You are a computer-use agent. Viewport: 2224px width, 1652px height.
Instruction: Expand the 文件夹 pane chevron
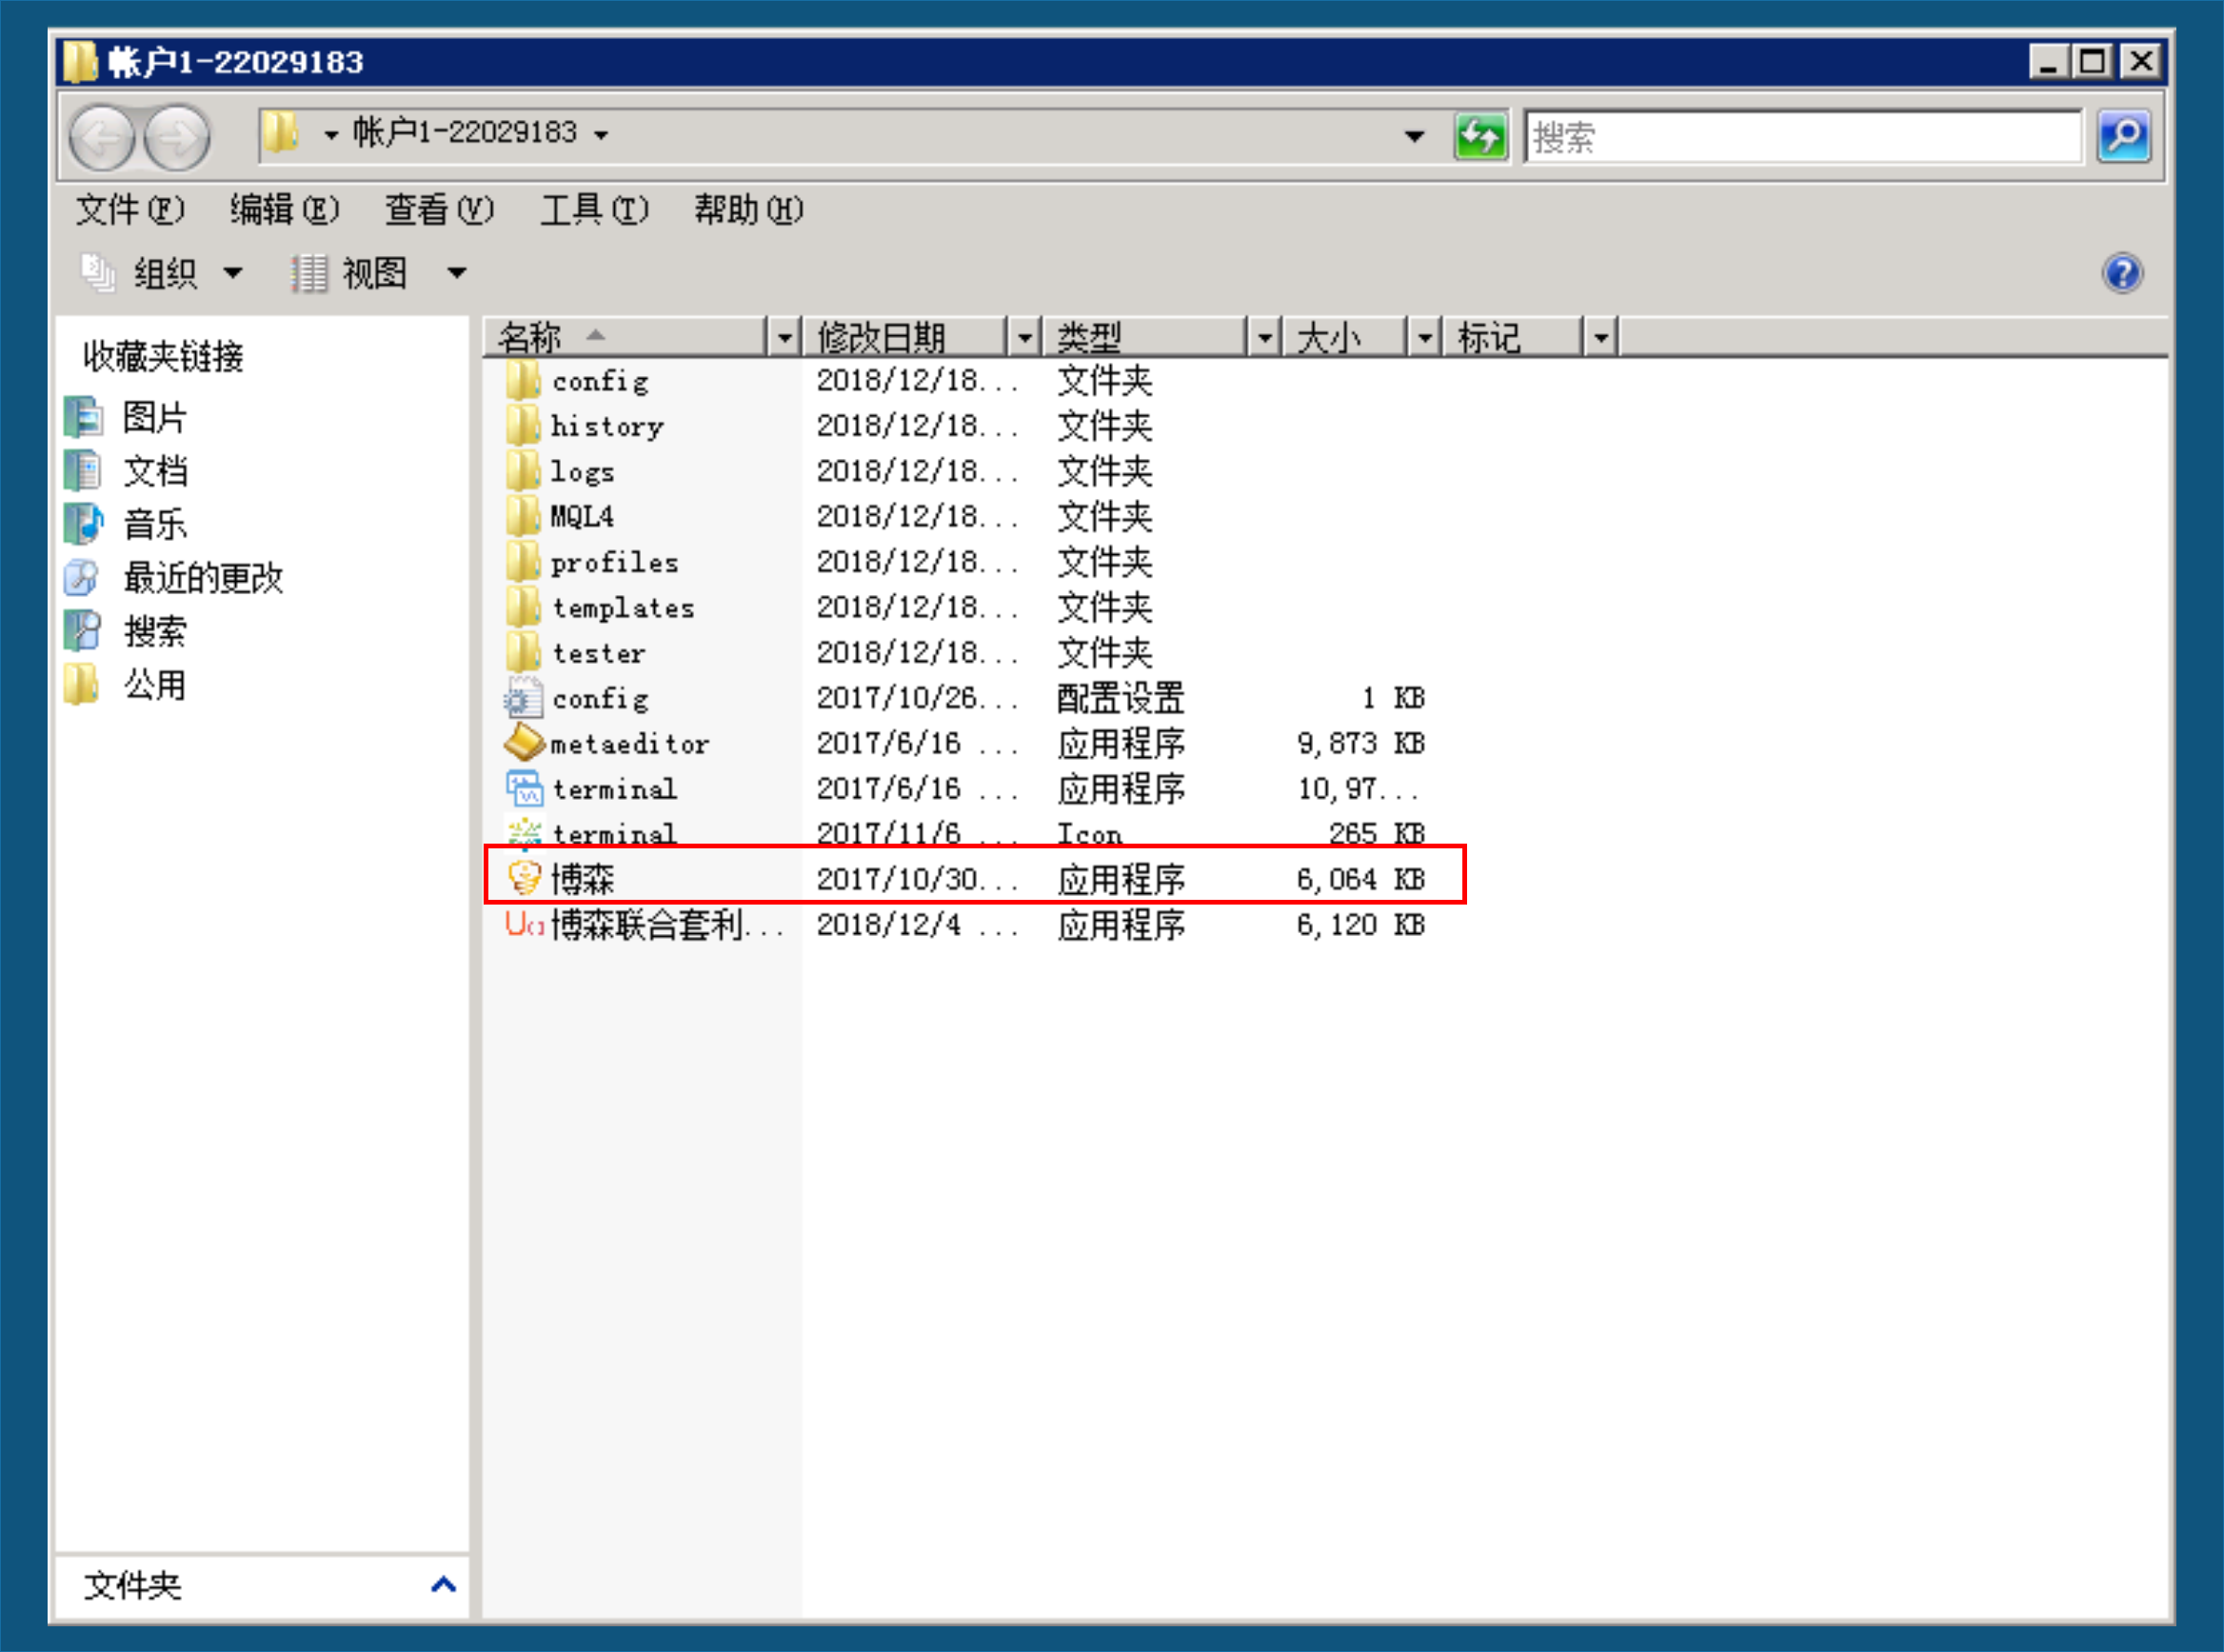[443, 1584]
